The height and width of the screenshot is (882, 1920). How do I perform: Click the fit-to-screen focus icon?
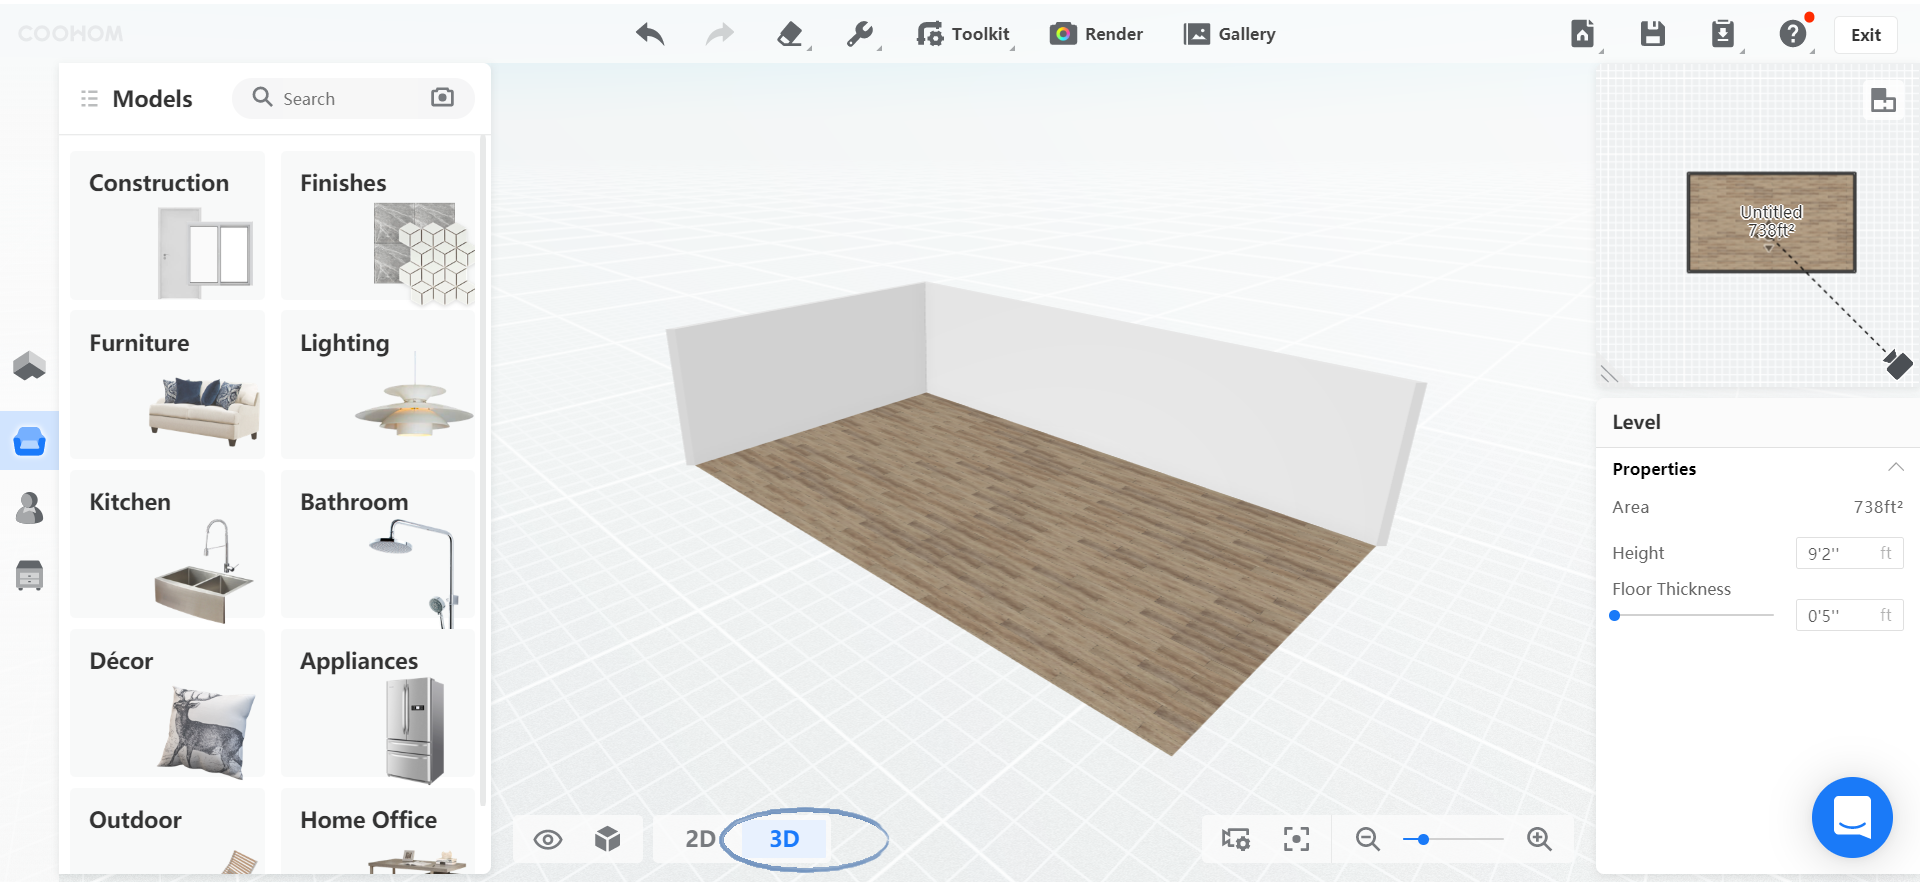point(1296,839)
